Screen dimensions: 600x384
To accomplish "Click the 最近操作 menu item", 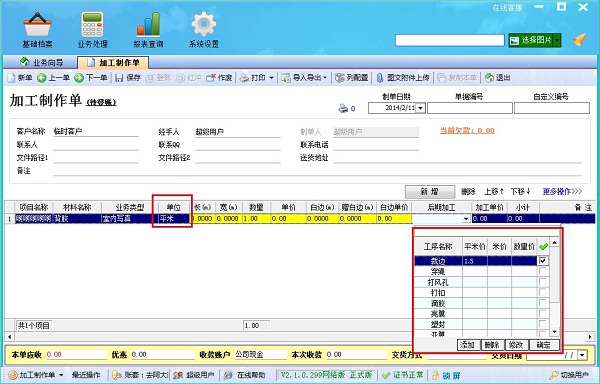I will coord(86,375).
